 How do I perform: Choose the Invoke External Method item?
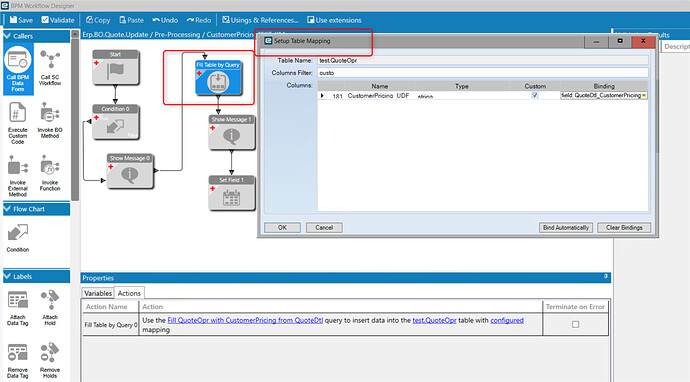point(18,176)
